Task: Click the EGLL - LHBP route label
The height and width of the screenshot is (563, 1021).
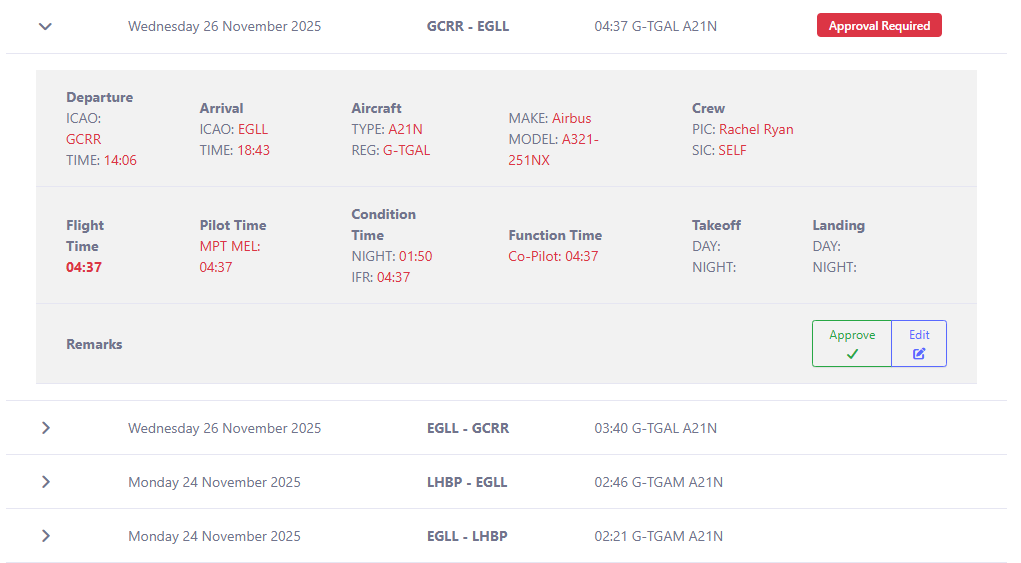Action: [x=467, y=536]
